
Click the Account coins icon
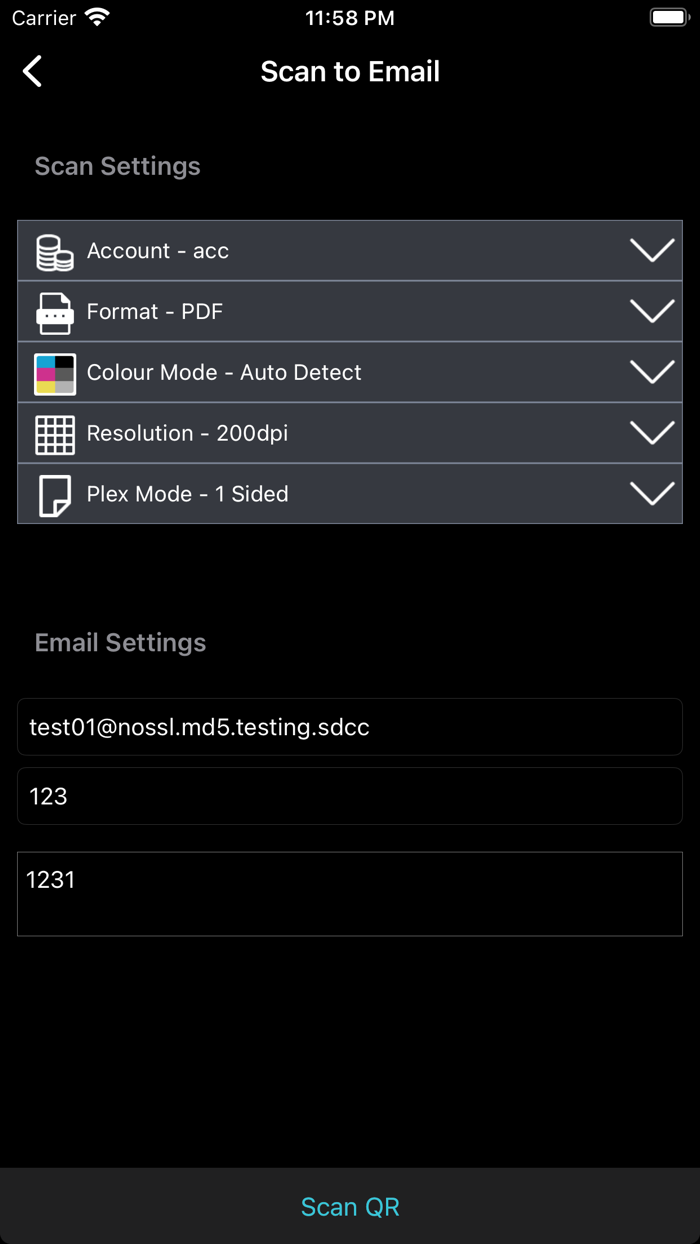[55, 251]
